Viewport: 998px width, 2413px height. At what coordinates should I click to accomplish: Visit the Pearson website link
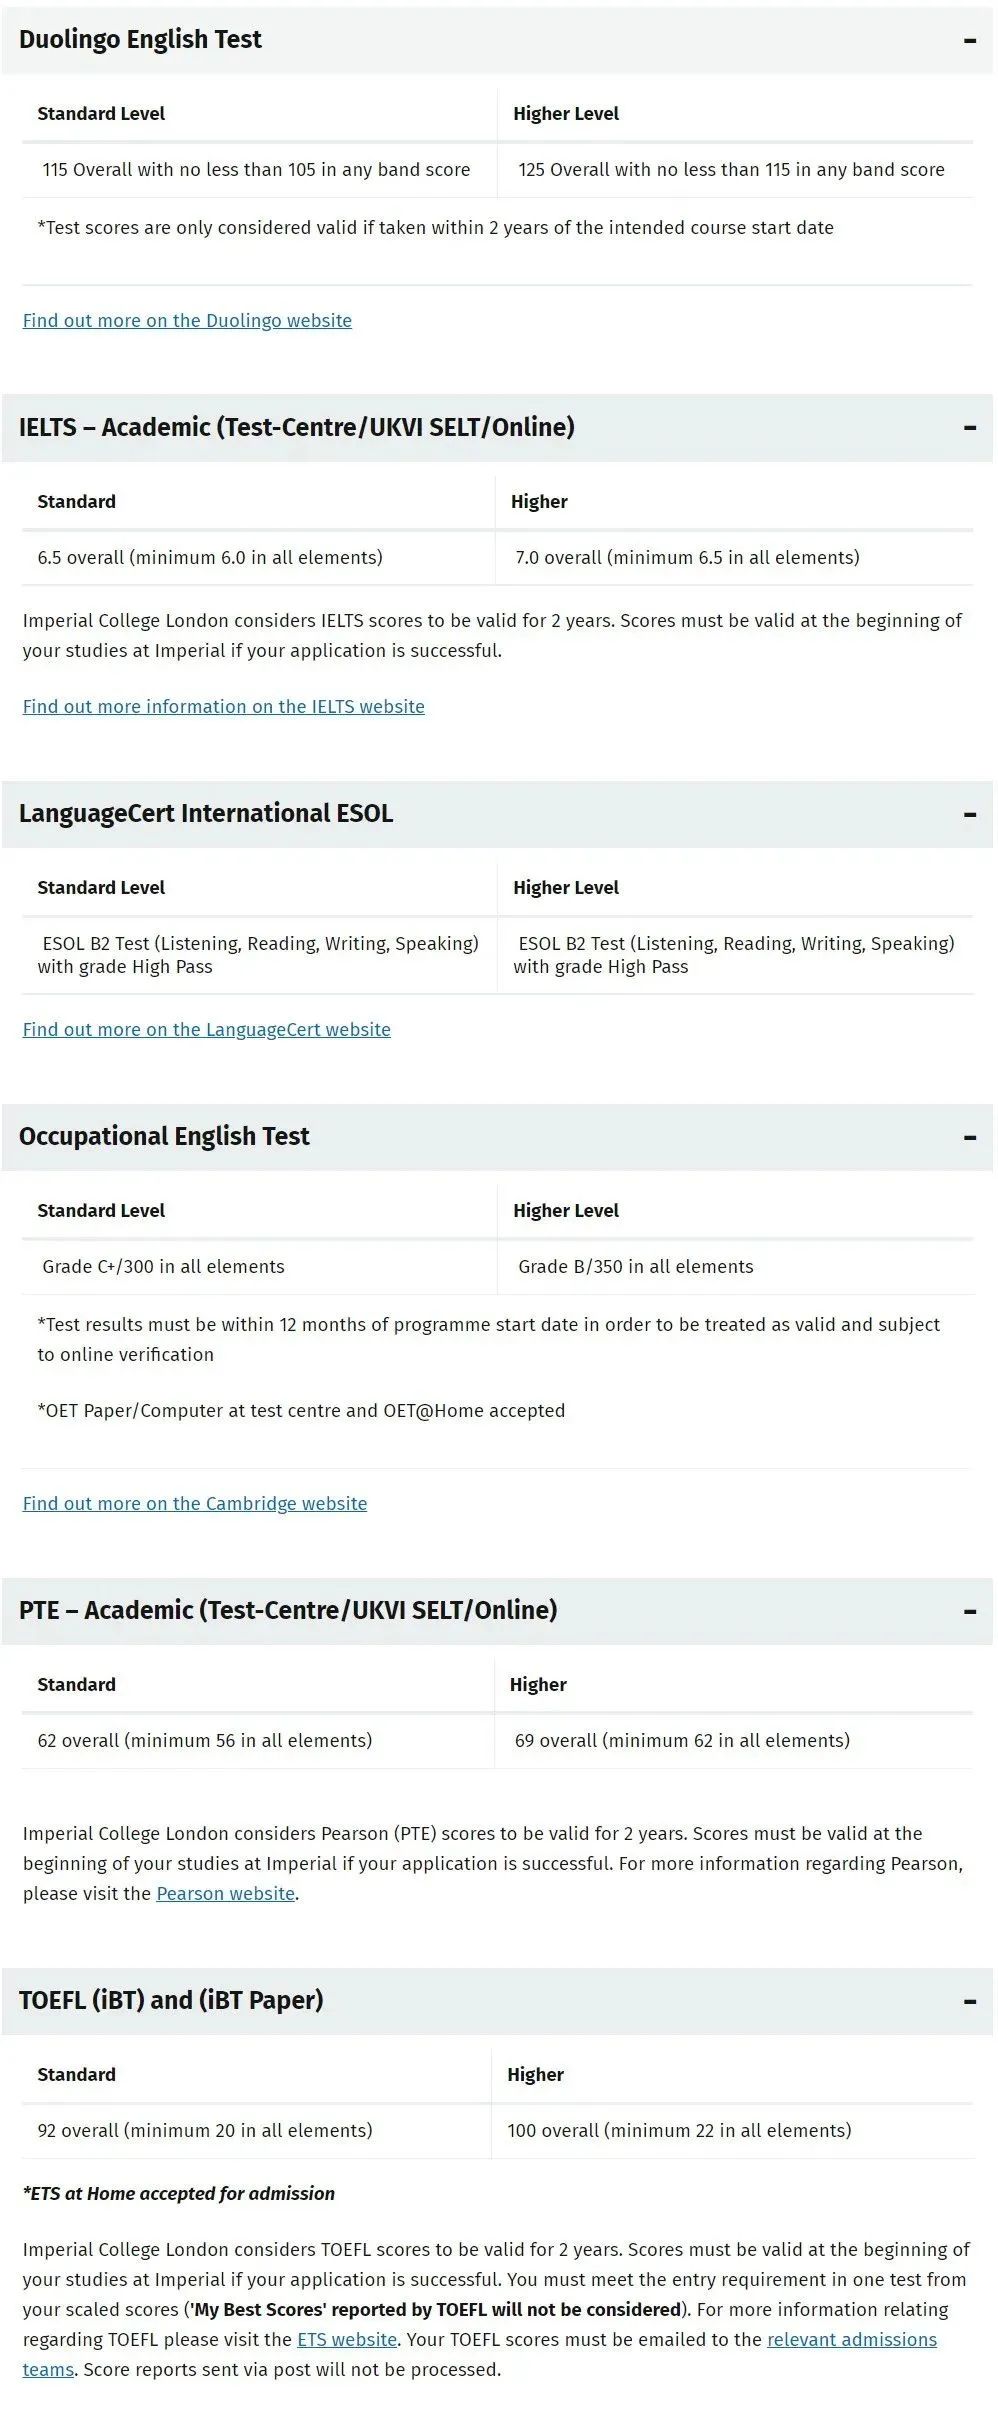click(x=225, y=1894)
